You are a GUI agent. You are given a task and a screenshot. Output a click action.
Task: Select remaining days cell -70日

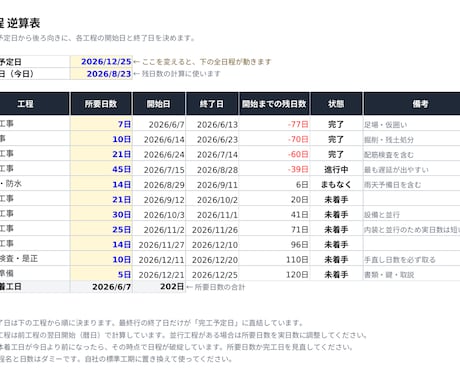[x=275, y=139]
